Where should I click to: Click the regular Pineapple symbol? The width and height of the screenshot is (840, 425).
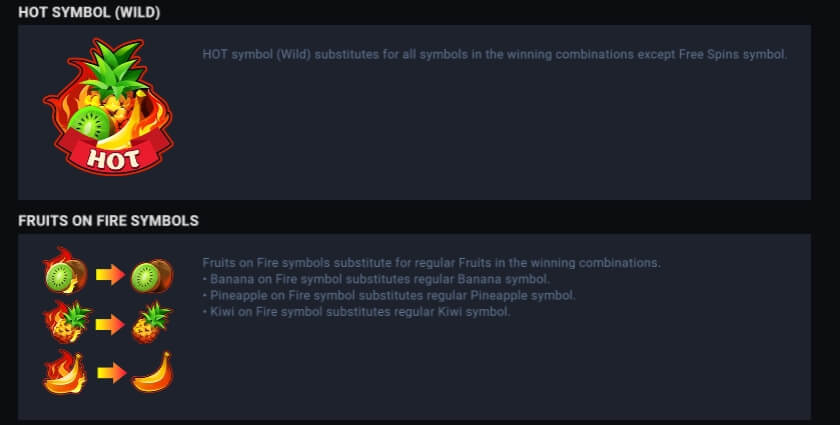[x=152, y=323]
